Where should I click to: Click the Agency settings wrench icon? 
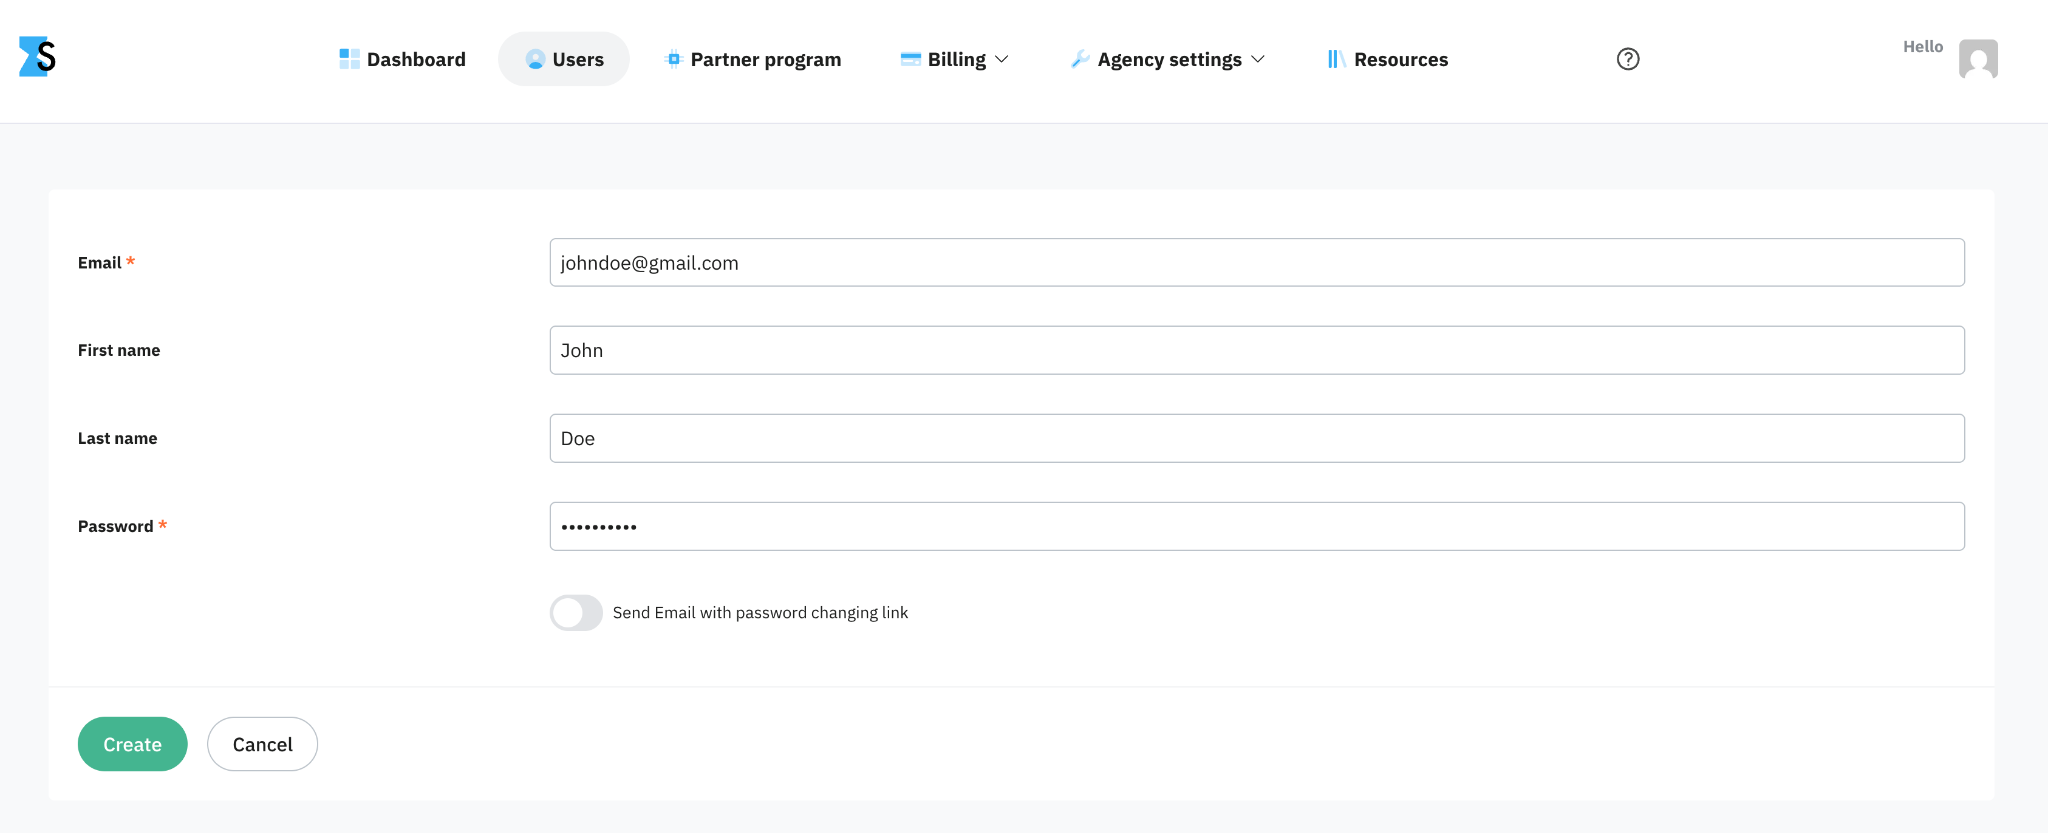pos(1080,59)
